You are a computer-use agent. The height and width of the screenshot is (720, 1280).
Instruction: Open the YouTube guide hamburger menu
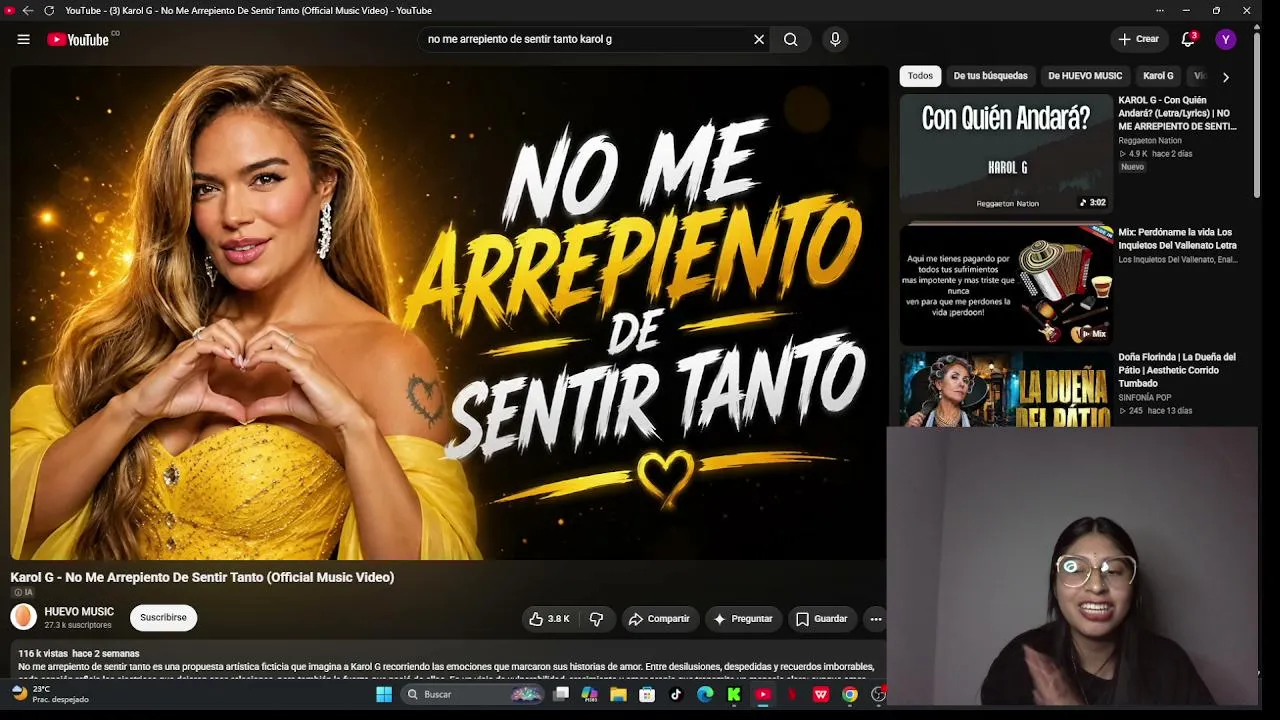(23, 39)
